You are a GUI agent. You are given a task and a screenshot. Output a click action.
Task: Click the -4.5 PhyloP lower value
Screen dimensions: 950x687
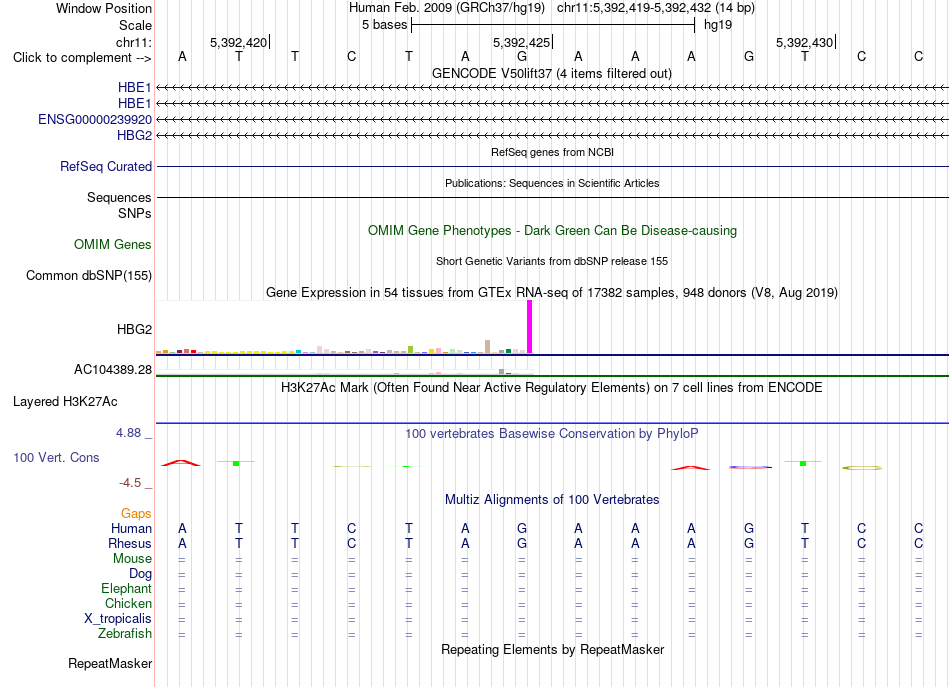click(x=130, y=483)
